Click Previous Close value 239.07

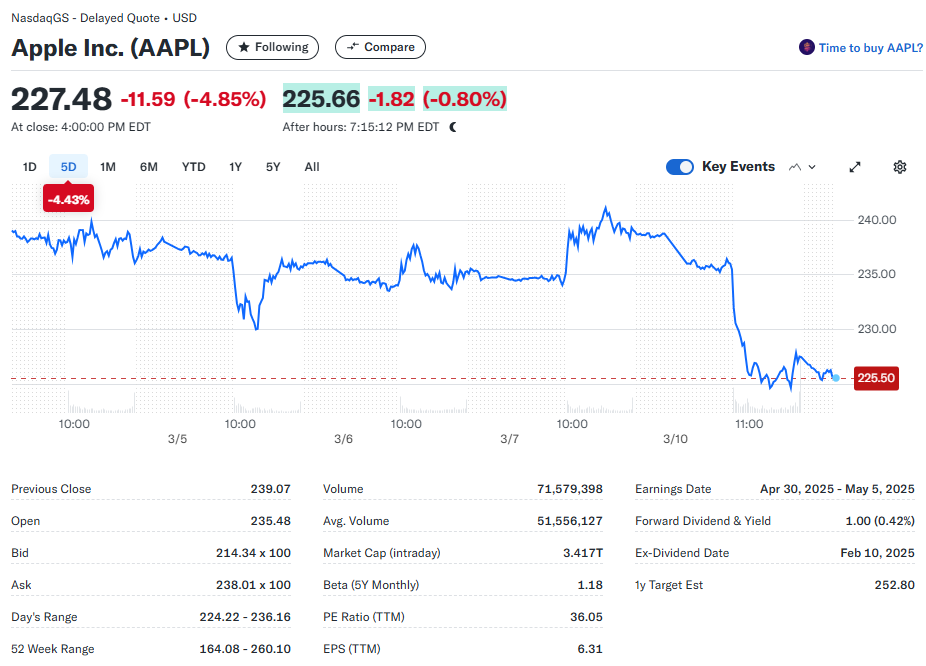[270, 489]
